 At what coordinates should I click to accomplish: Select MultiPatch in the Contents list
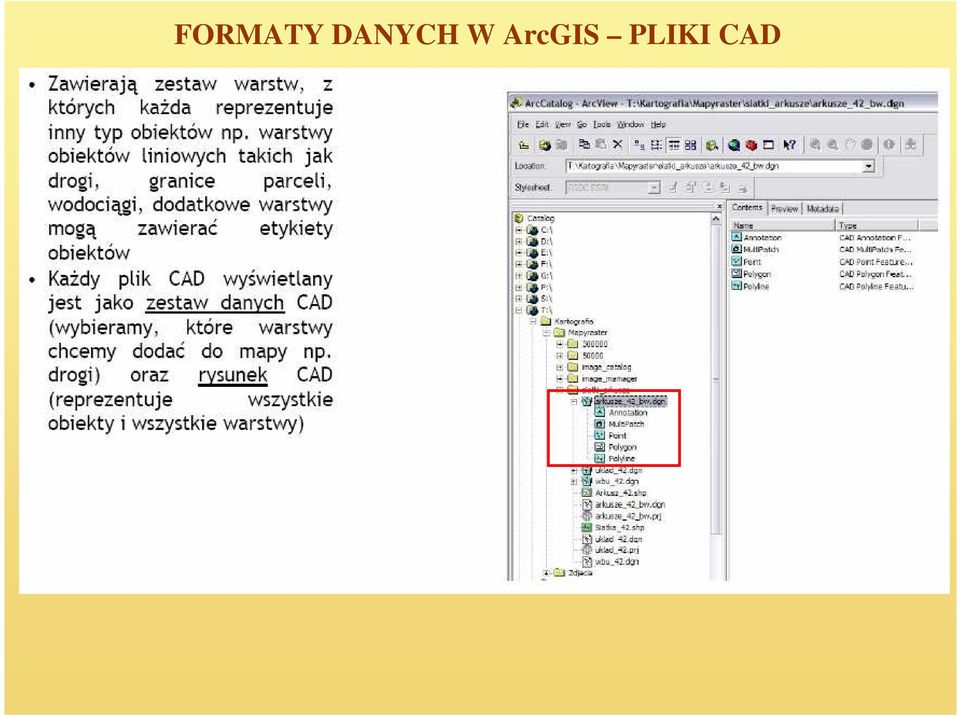[x=756, y=249]
